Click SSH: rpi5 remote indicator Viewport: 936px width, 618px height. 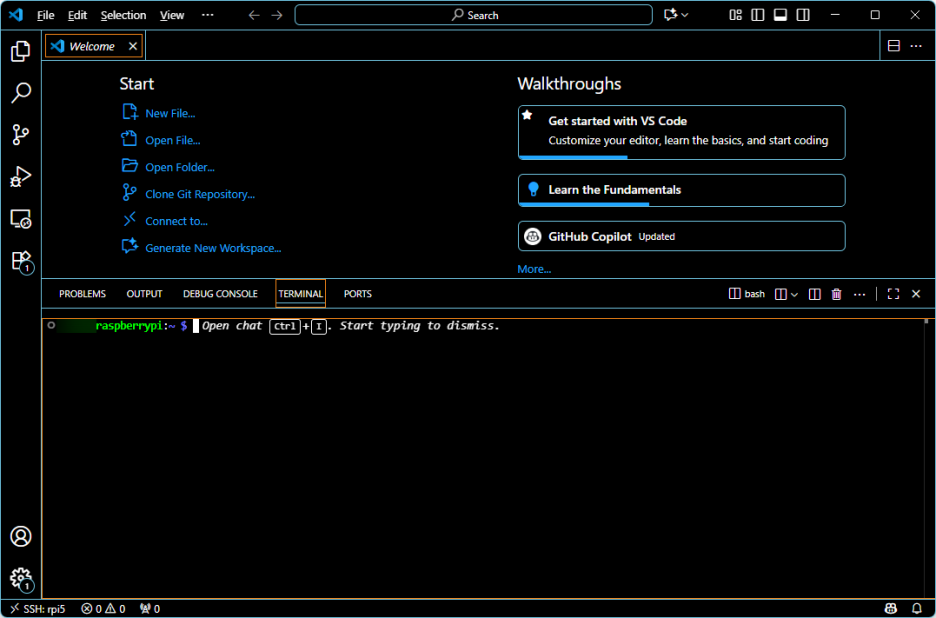(x=38, y=609)
